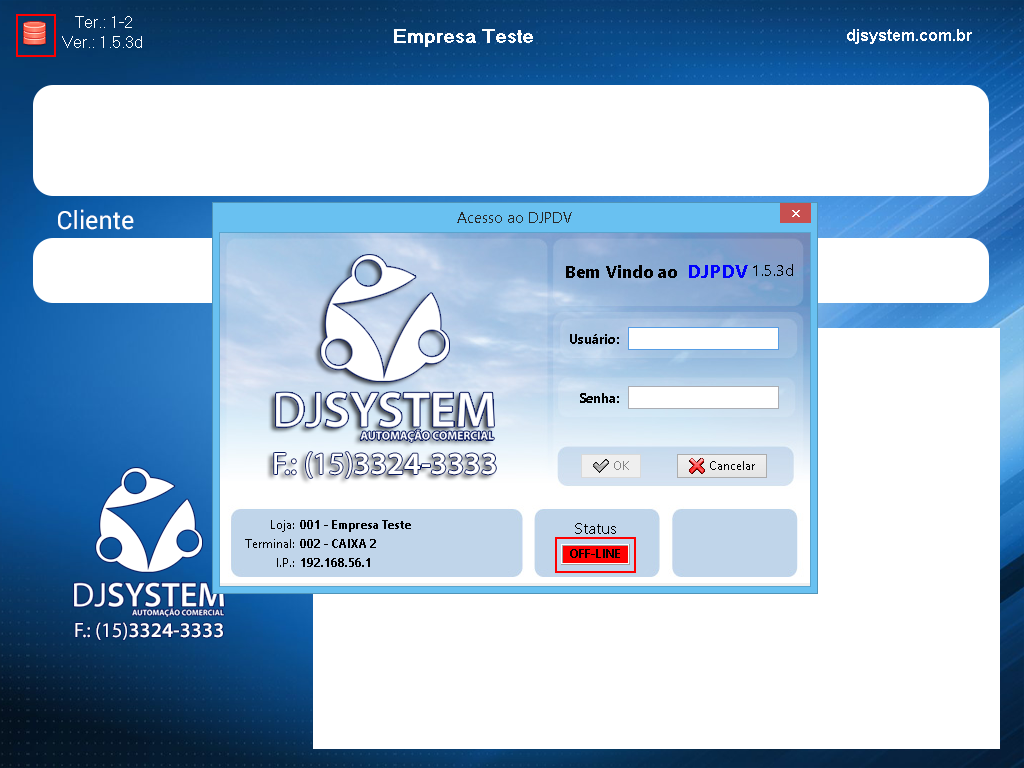The width and height of the screenshot is (1024, 768).
Task: Confirm login with the OK button
Action: click(x=611, y=466)
